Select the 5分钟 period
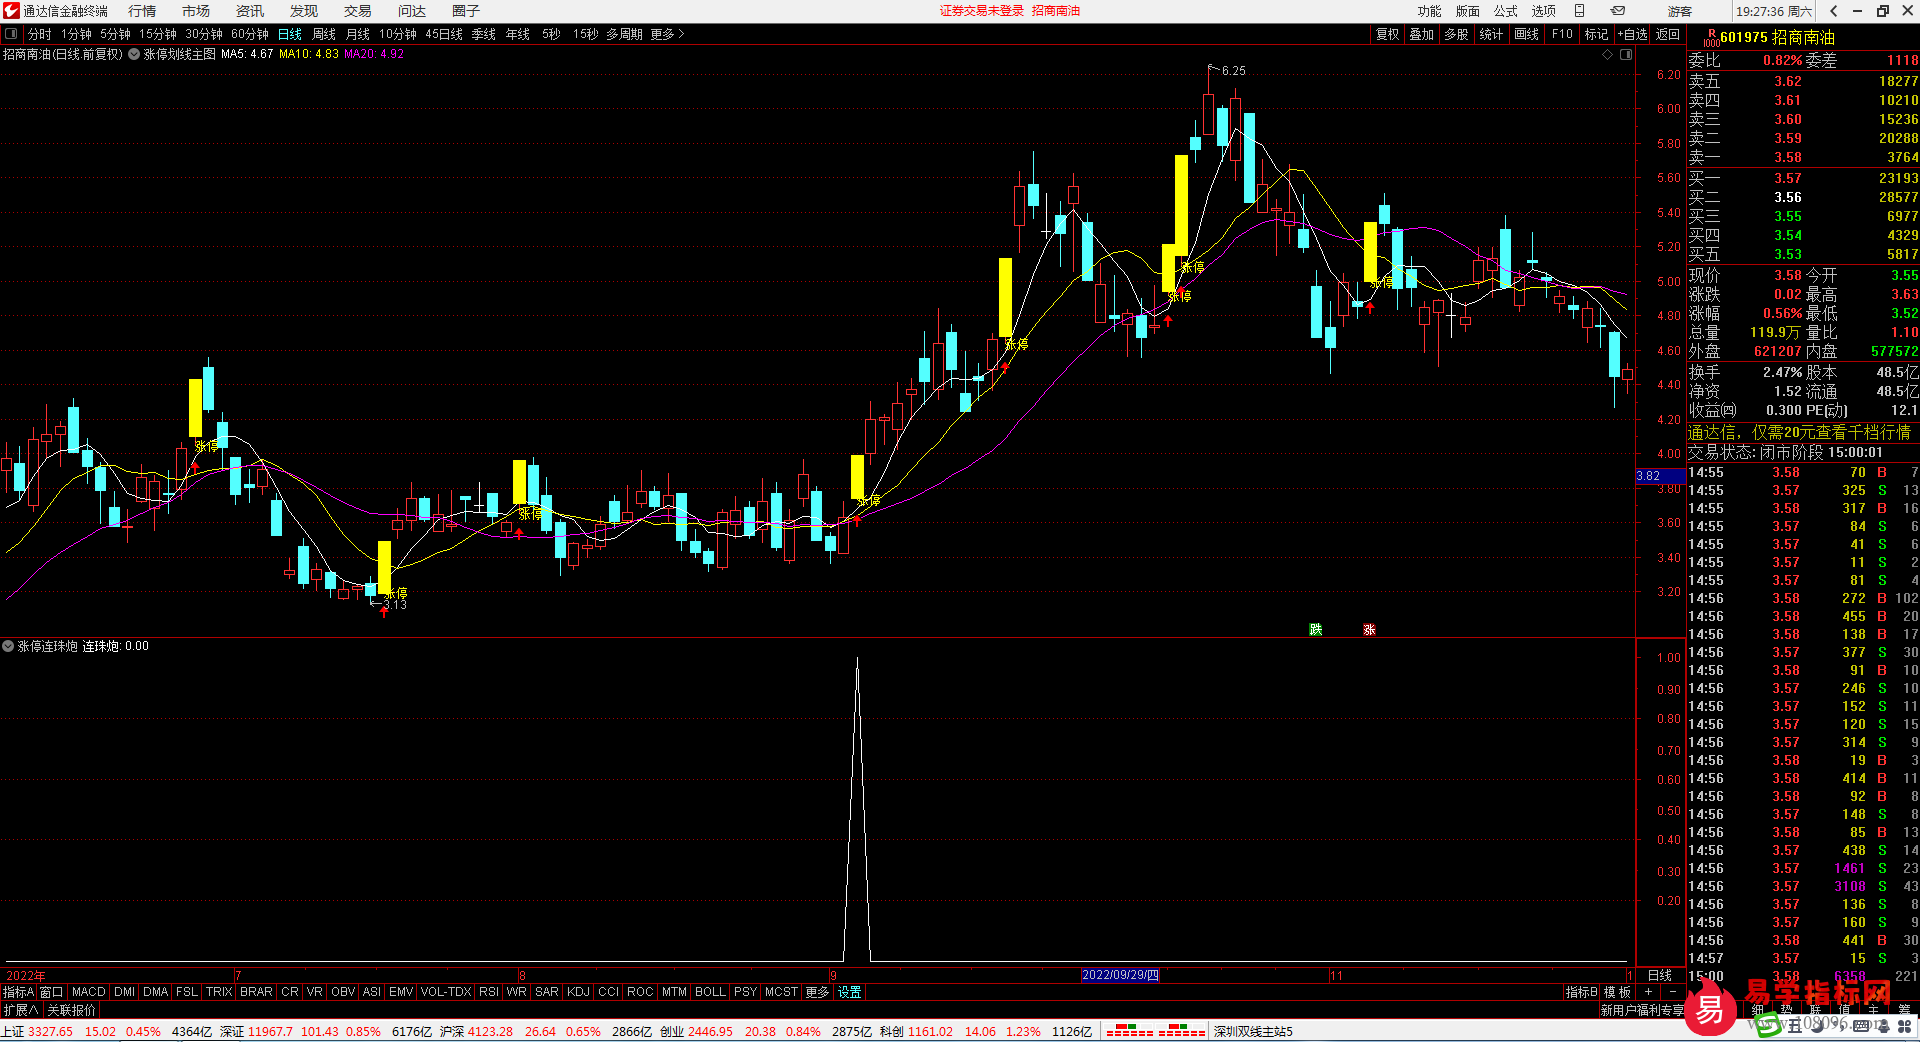Viewport: 1920px width, 1042px height. coord(115,34)
